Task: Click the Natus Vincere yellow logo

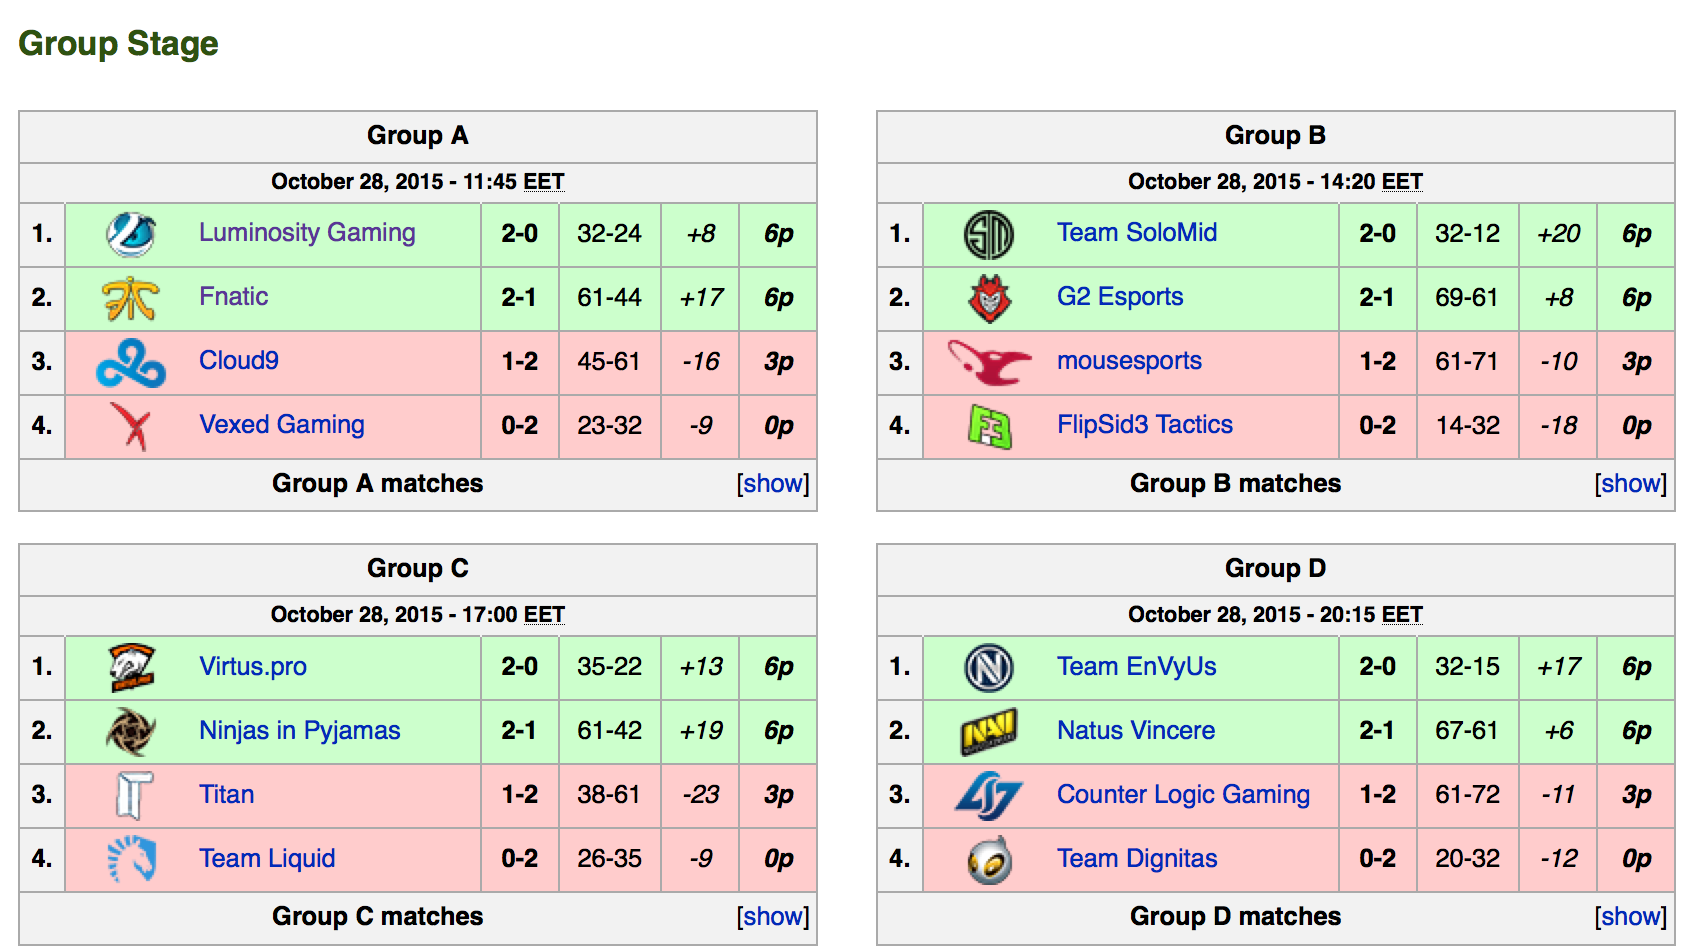Action: [989, 732]
